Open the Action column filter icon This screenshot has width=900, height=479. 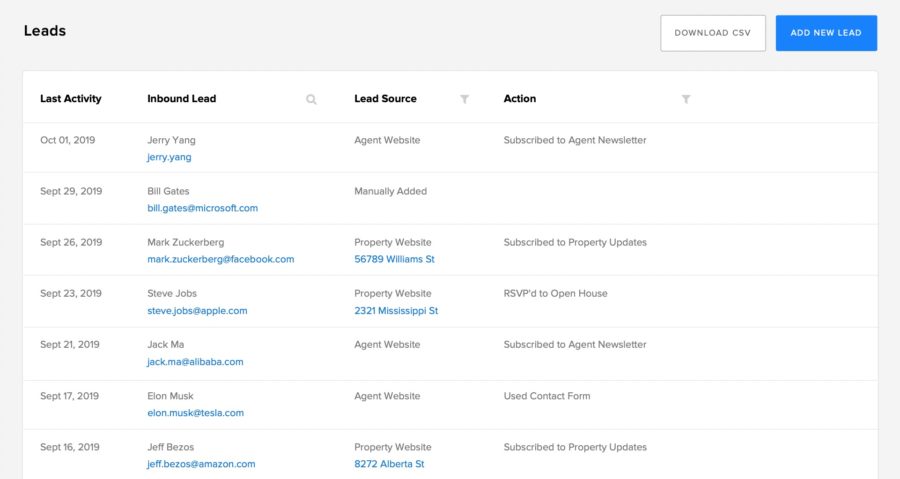click(x=686, y=99)
